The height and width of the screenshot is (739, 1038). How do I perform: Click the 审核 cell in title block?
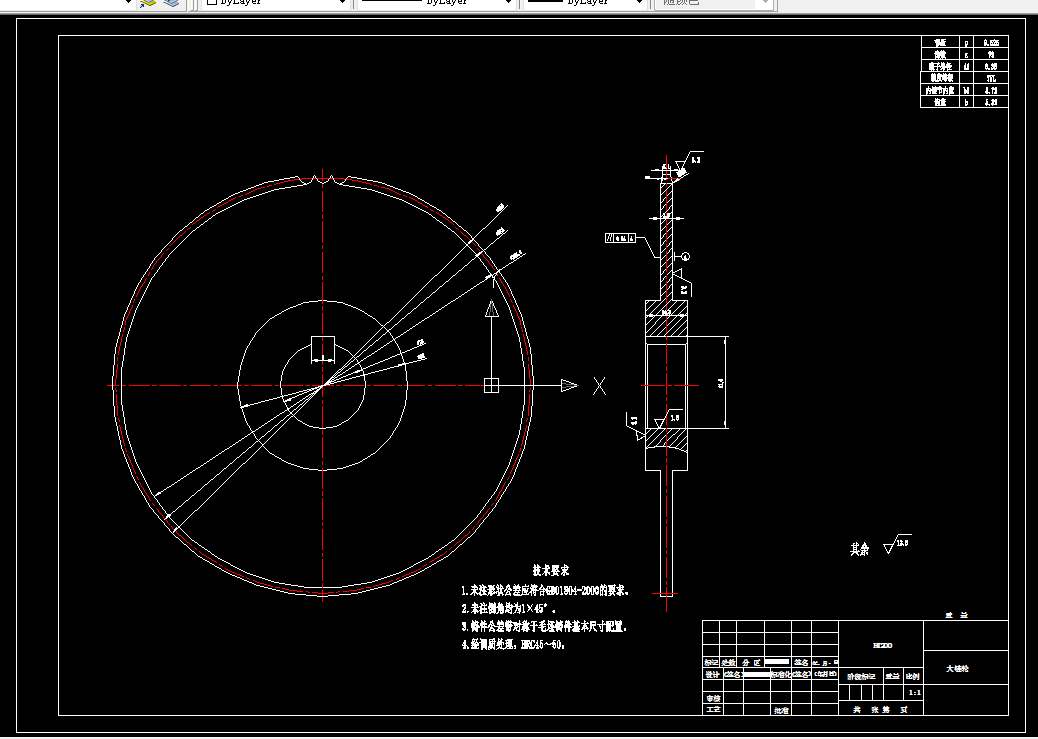coord(712,698)
